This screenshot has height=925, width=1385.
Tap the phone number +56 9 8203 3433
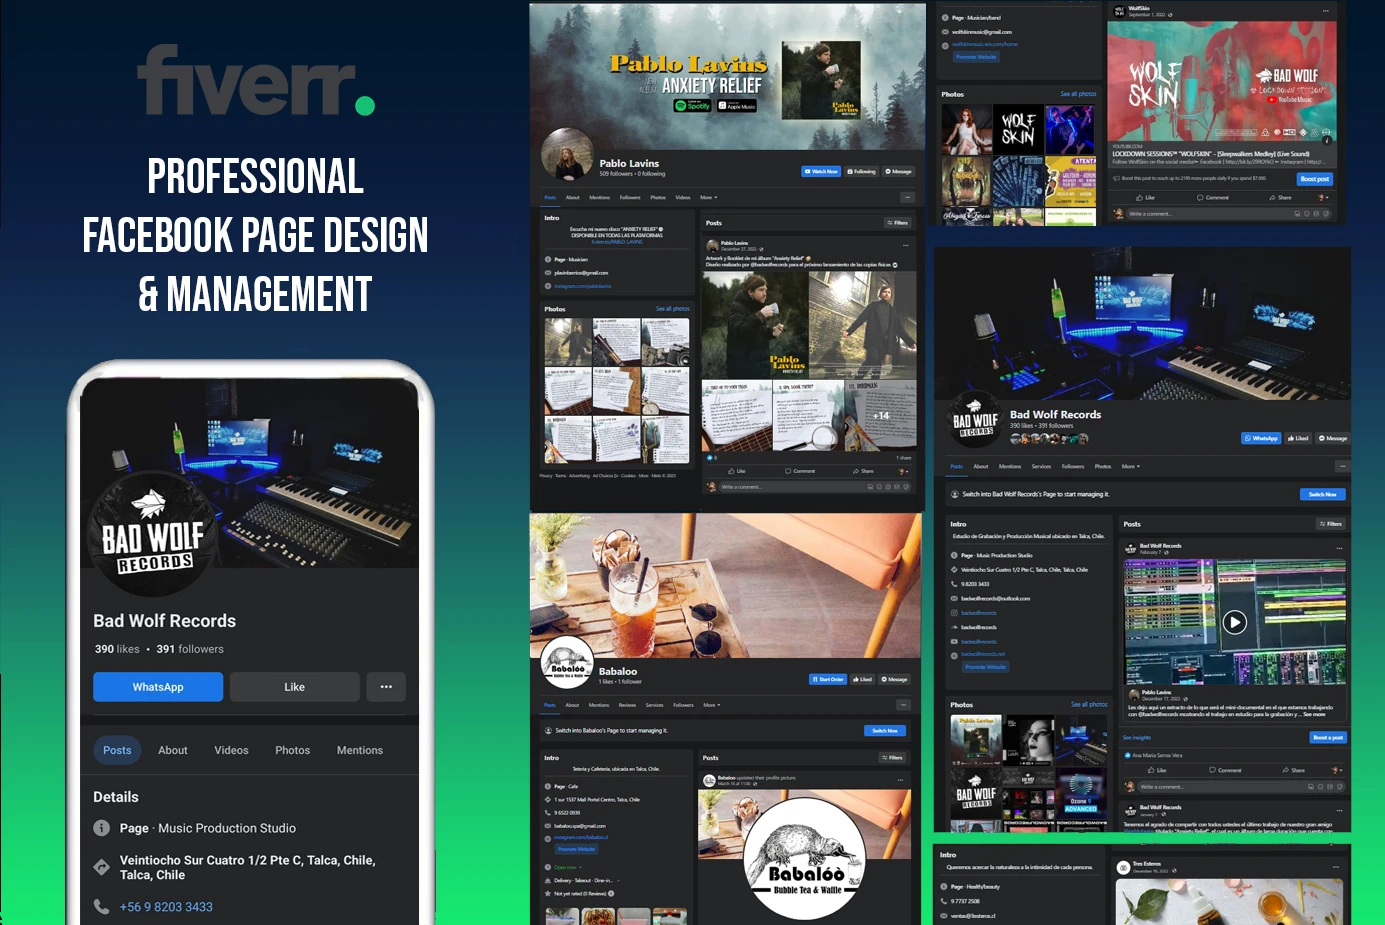[166, 907]
